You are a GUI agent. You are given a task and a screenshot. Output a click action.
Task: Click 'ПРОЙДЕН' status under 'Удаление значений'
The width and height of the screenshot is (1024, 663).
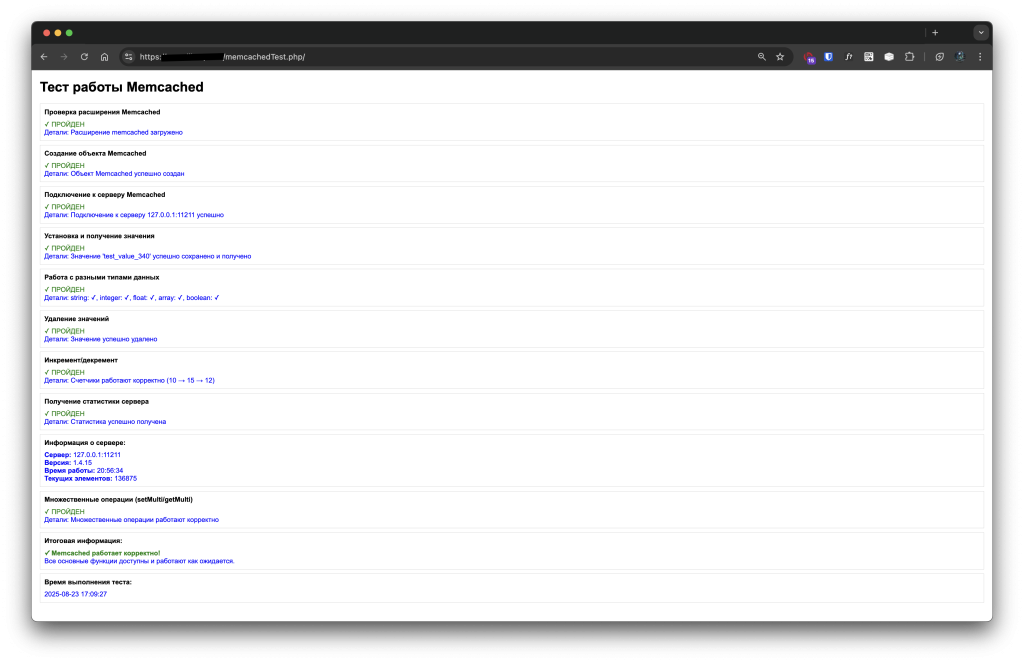64,331
